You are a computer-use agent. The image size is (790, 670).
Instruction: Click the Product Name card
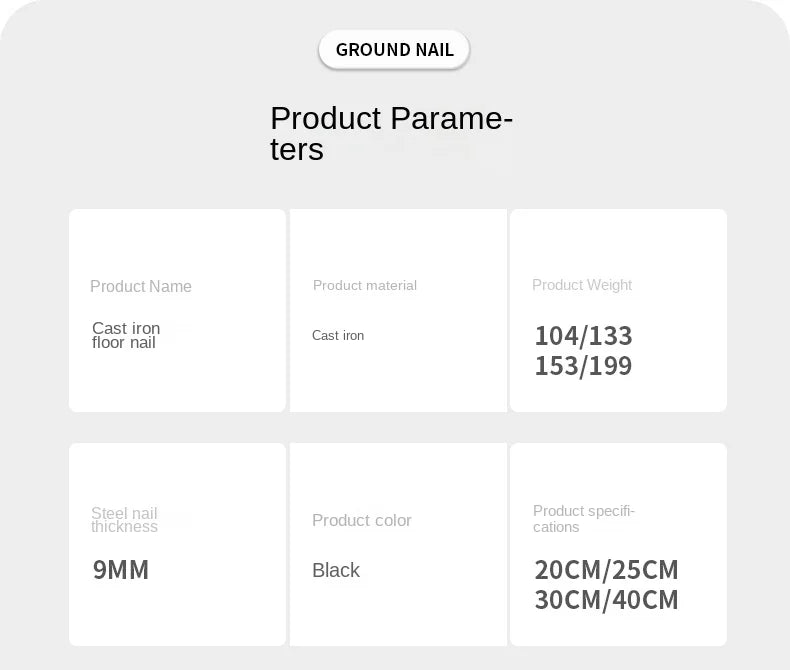177,310
